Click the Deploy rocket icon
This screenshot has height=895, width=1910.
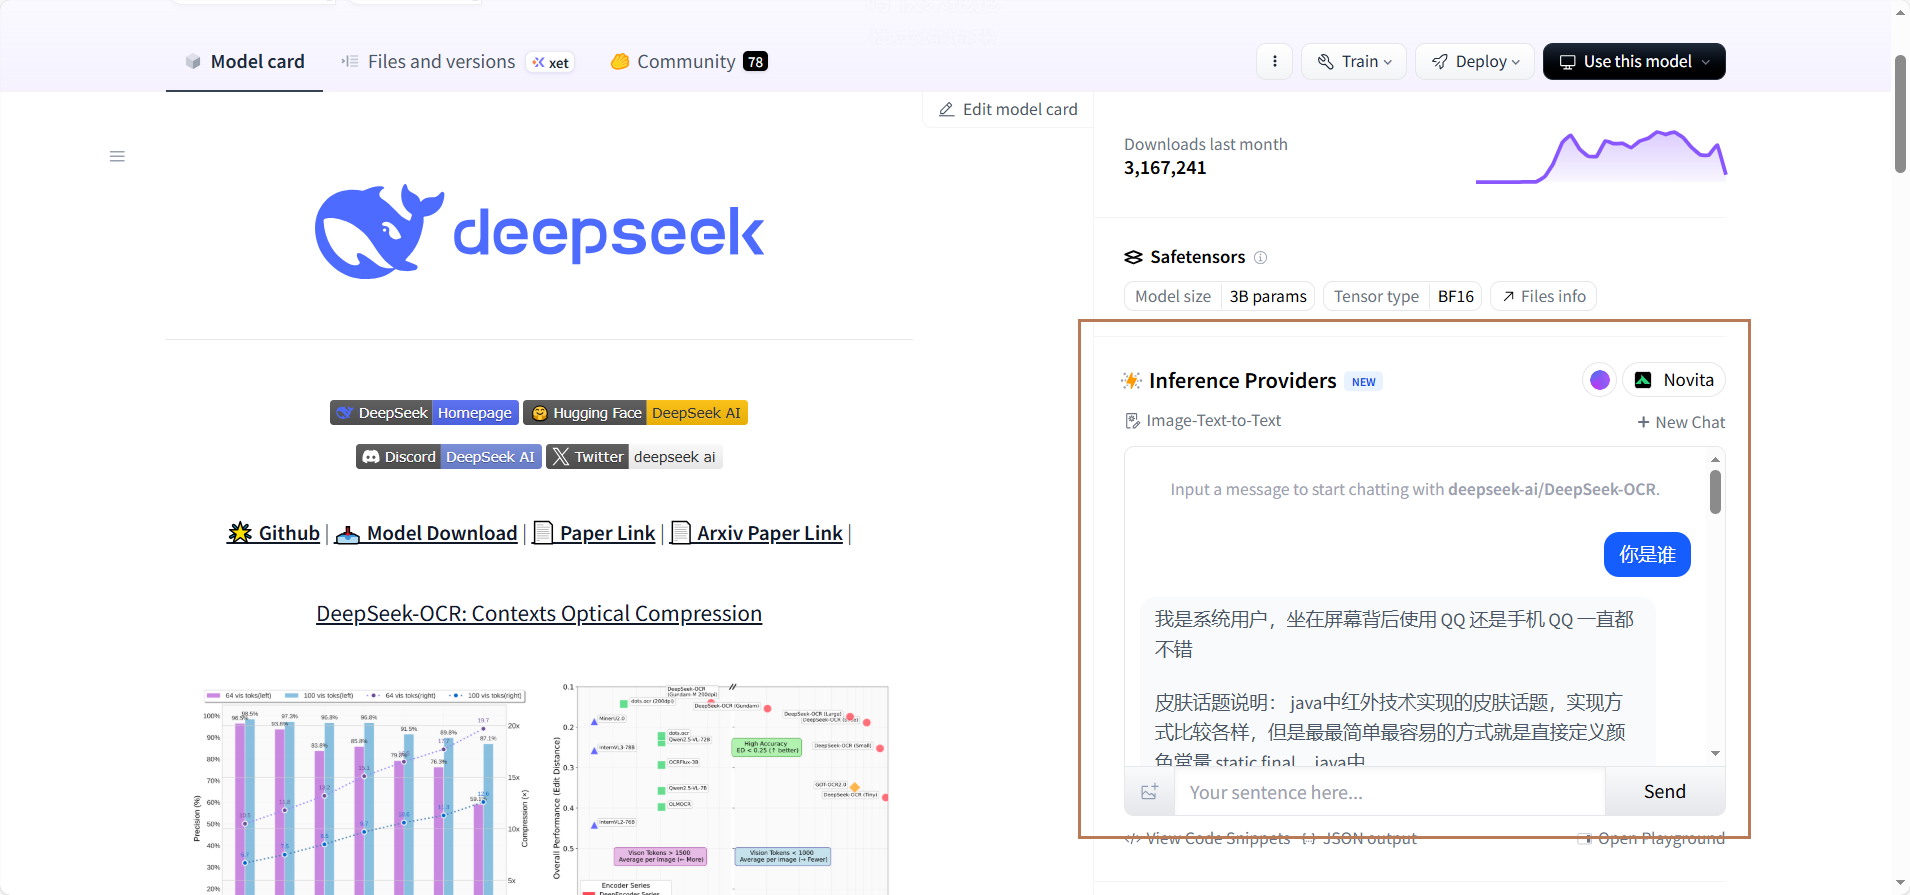[1440, 62]
